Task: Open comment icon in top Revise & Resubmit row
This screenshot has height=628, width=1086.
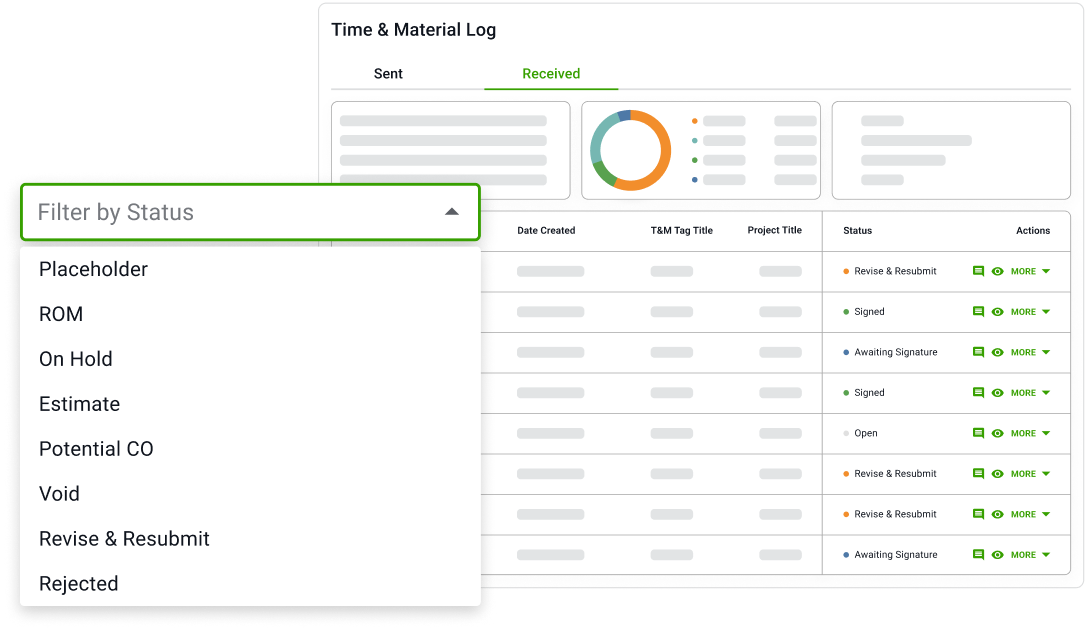Action: 978,271
